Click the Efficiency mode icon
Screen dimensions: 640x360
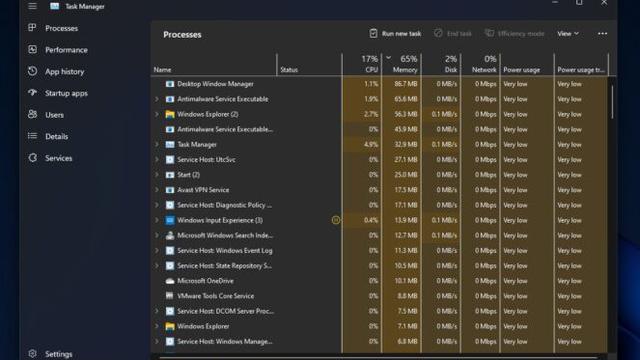(x=489, y=33)
